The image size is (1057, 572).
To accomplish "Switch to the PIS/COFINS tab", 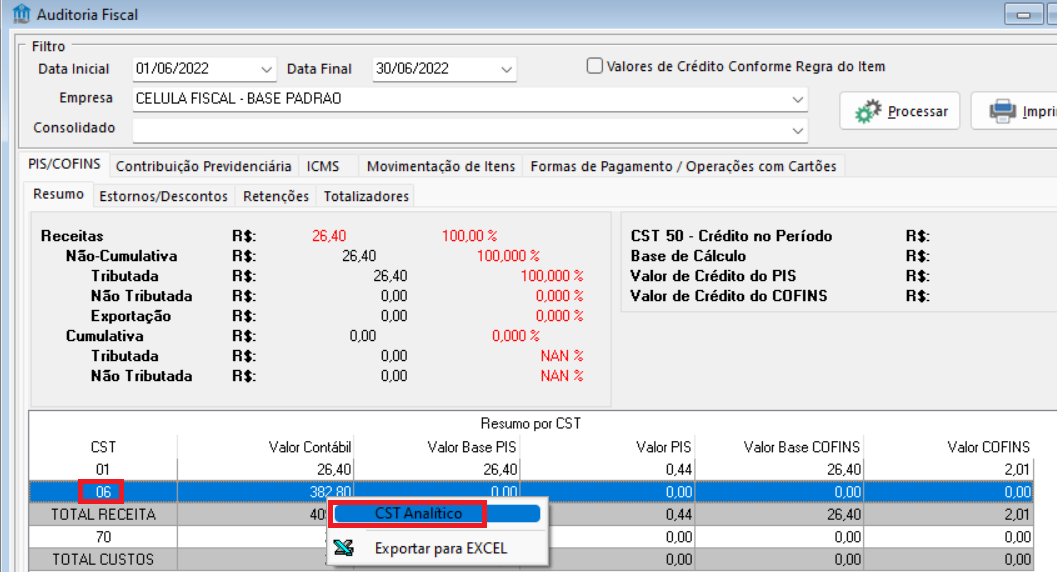I will 64,164.
